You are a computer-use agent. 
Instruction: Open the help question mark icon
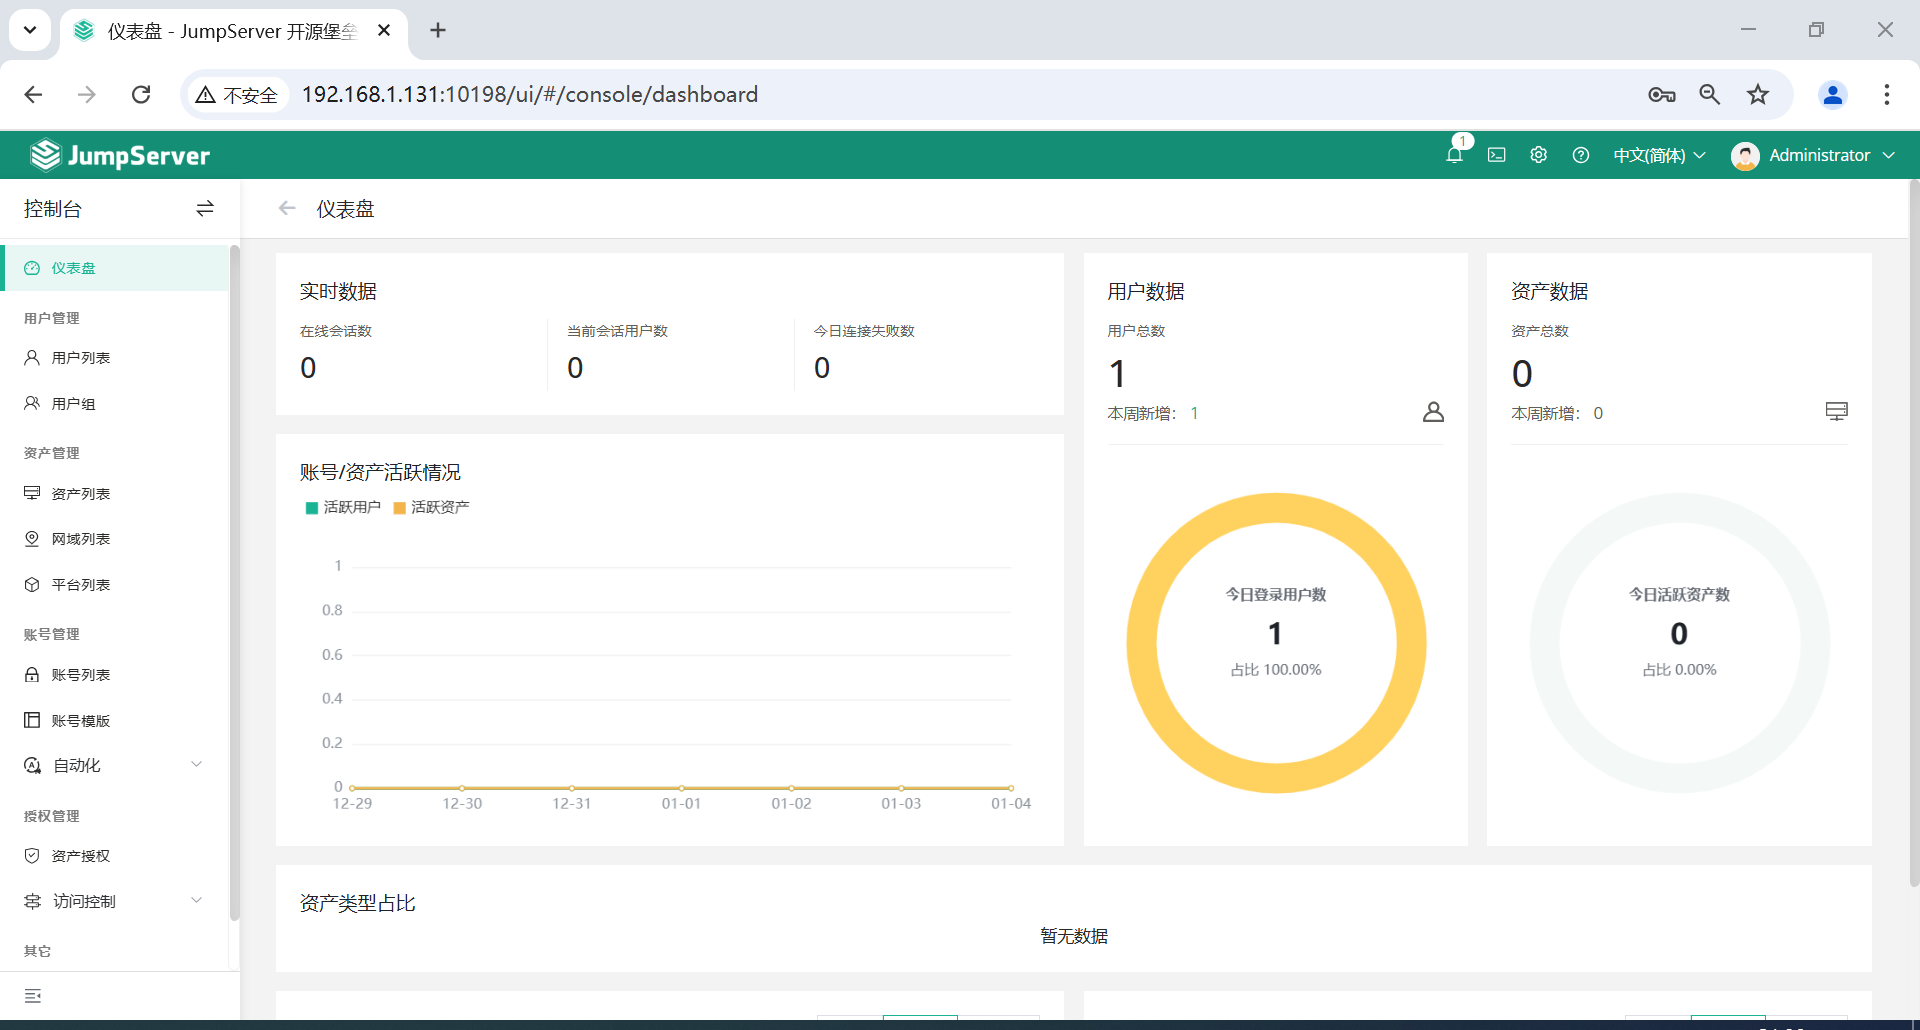click(1580, 155)
